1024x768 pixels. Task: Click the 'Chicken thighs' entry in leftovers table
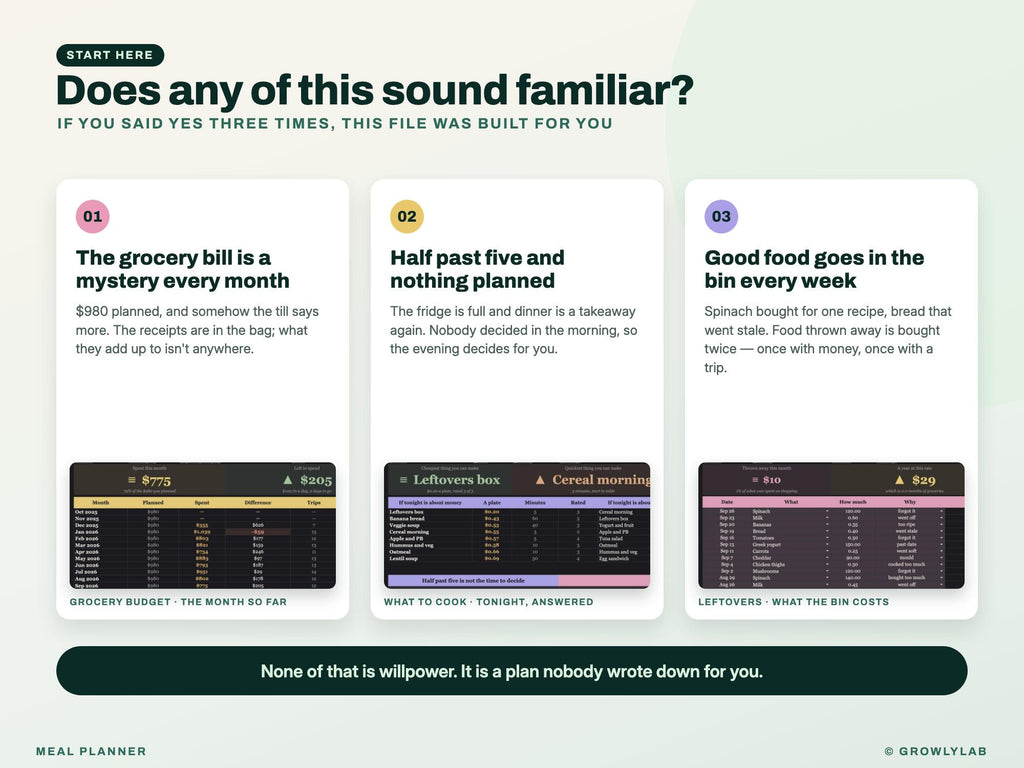coord(769,565)
